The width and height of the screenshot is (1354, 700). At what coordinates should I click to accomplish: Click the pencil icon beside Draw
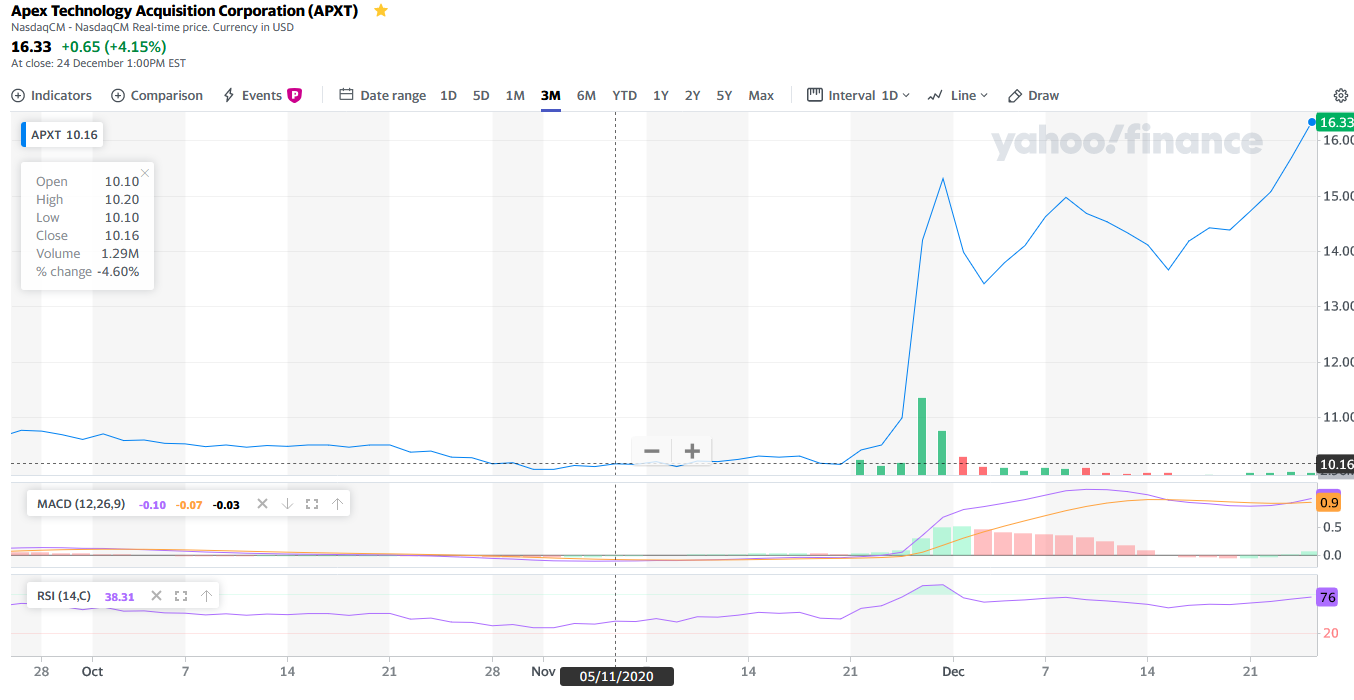coord(1015,96)
